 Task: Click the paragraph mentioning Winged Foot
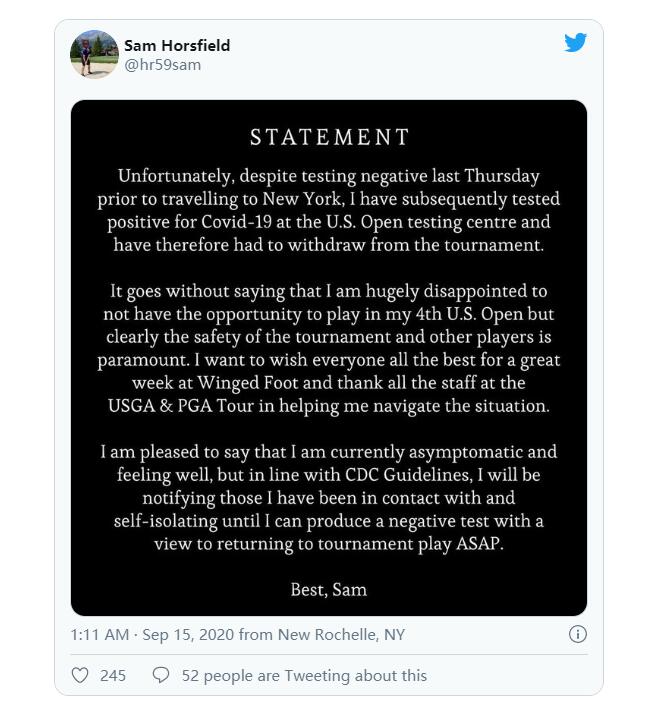329,348
